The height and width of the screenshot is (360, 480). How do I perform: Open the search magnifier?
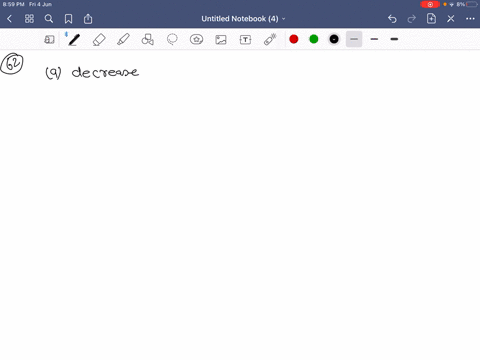tap(49, 19)
